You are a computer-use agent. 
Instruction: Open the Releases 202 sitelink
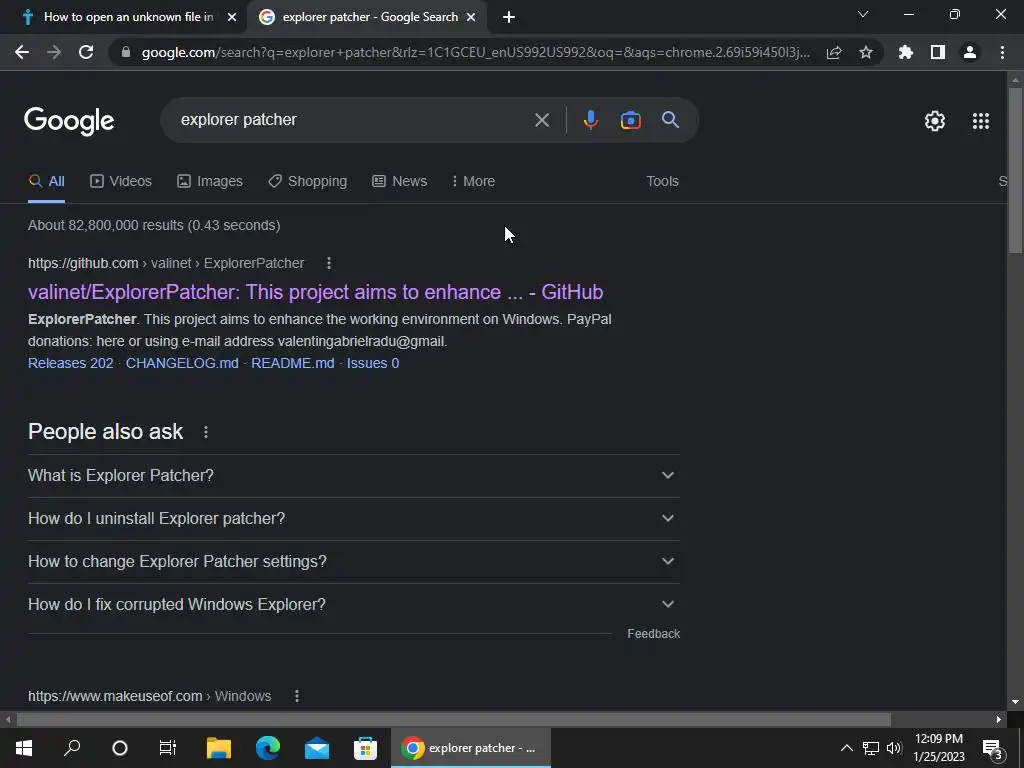tap(71, 363)
